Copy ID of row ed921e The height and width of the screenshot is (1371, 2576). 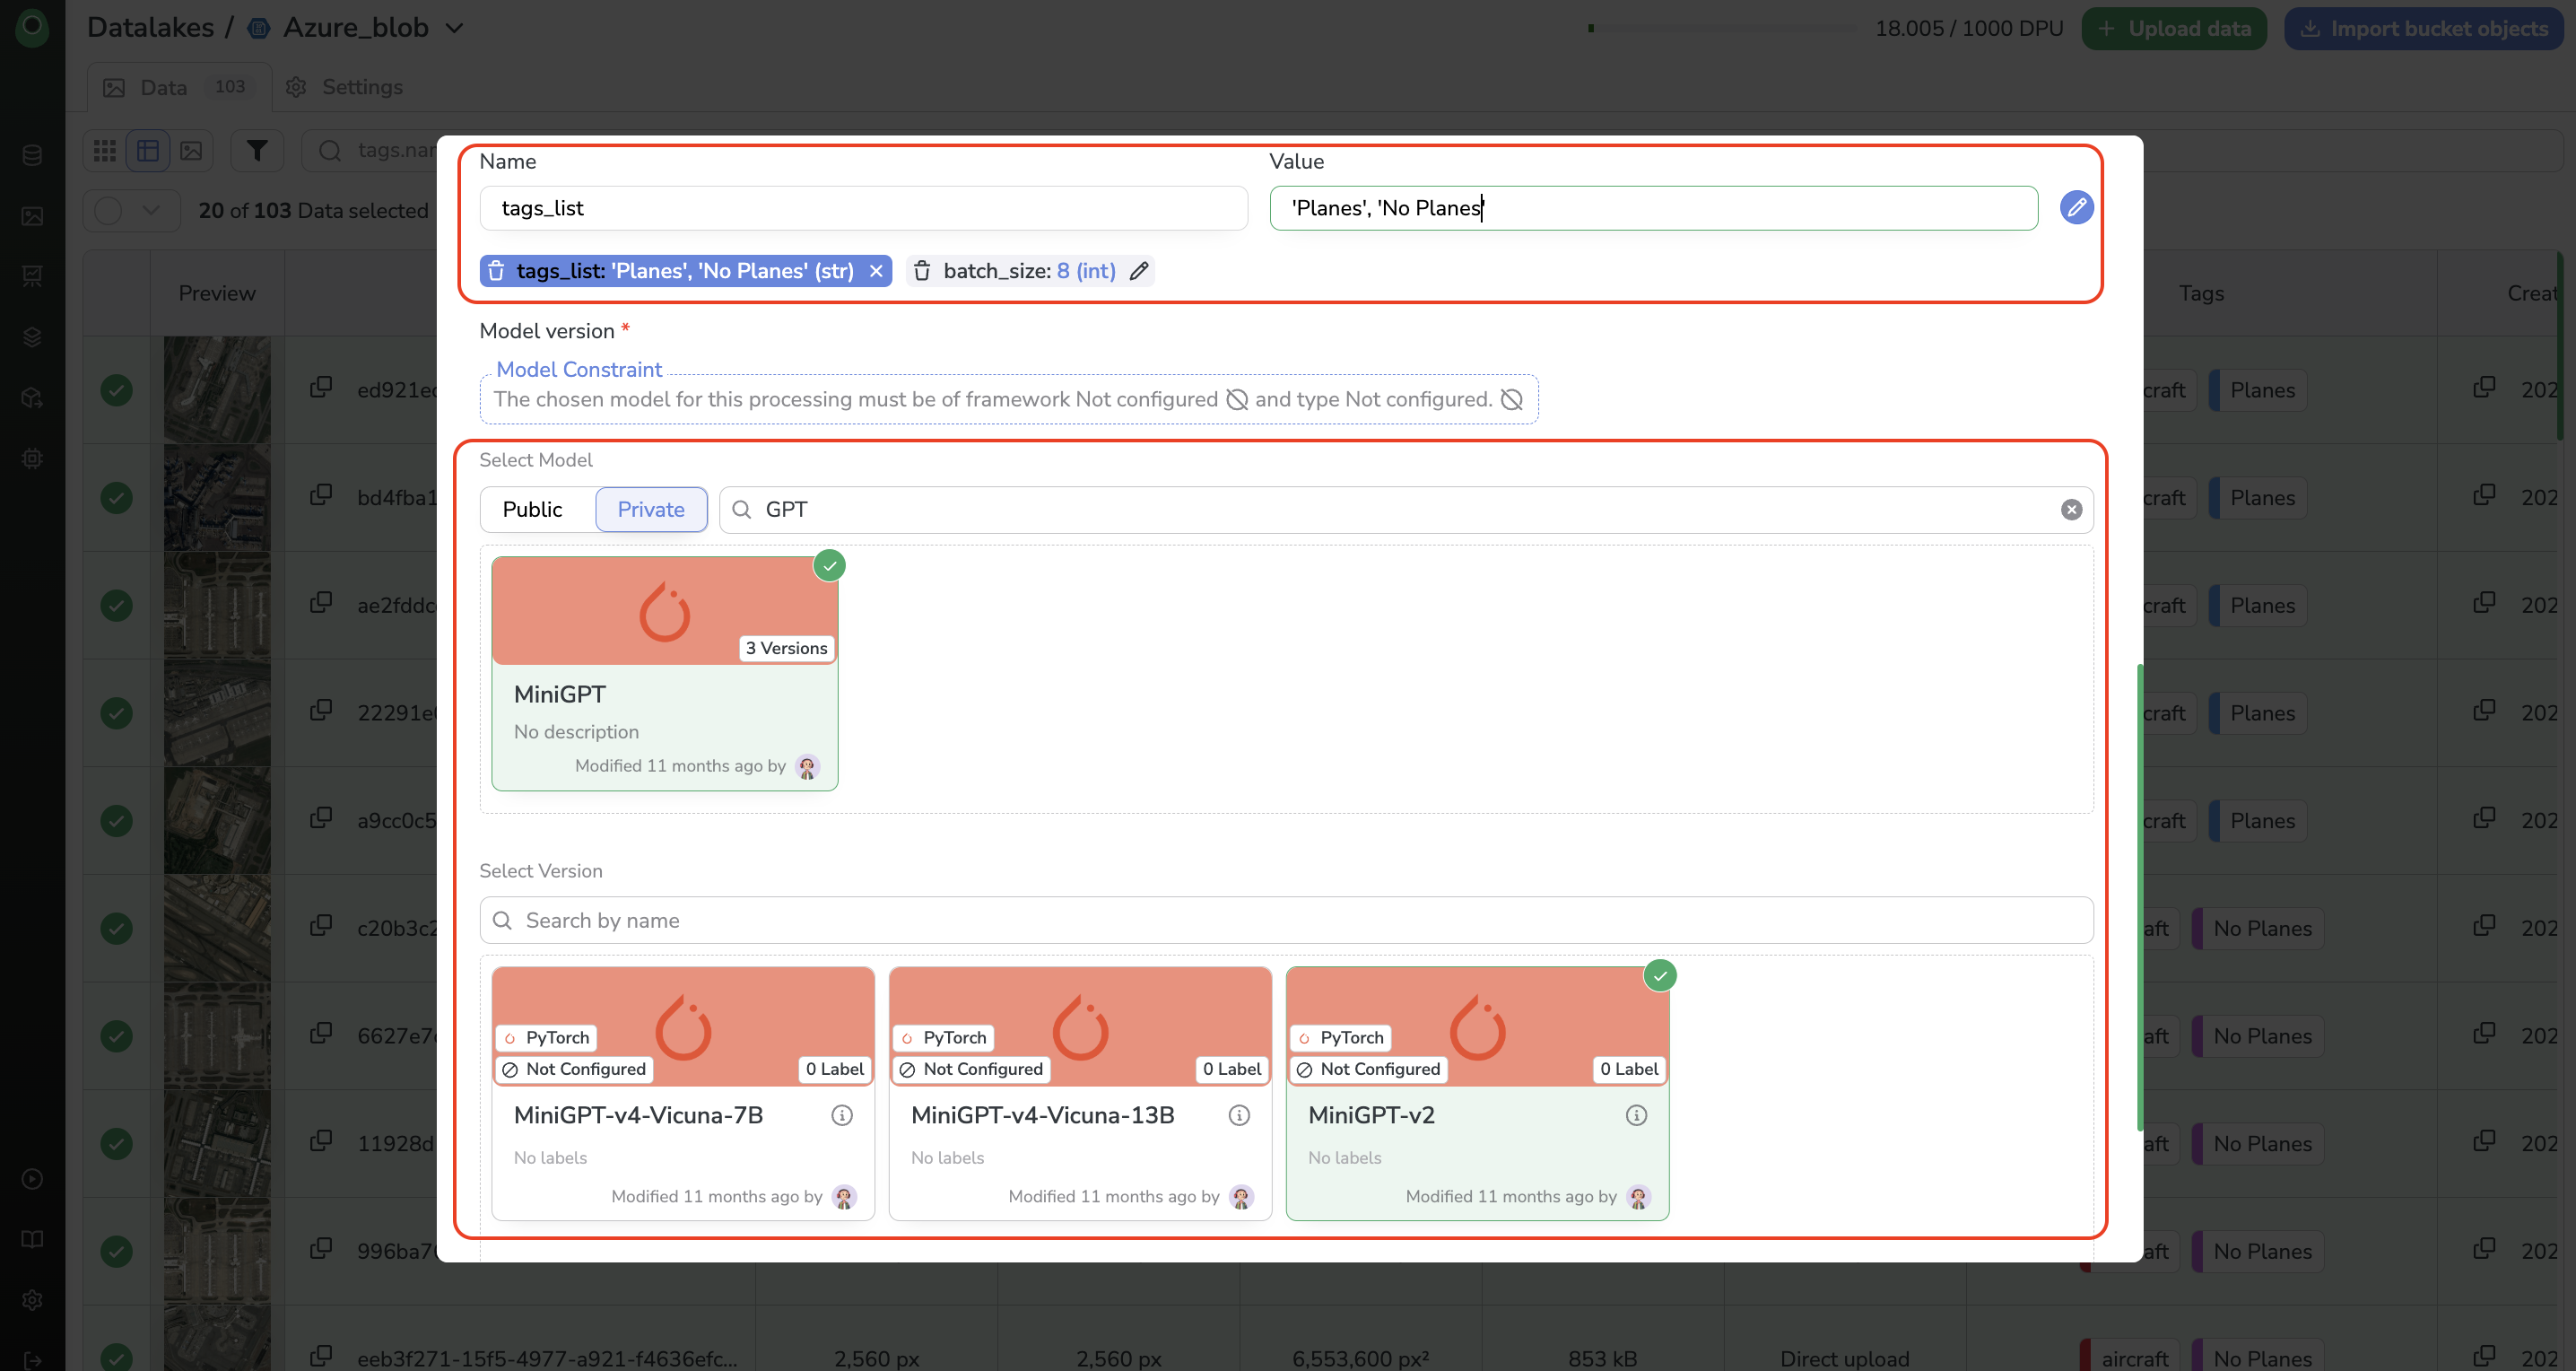coord(321,387)
